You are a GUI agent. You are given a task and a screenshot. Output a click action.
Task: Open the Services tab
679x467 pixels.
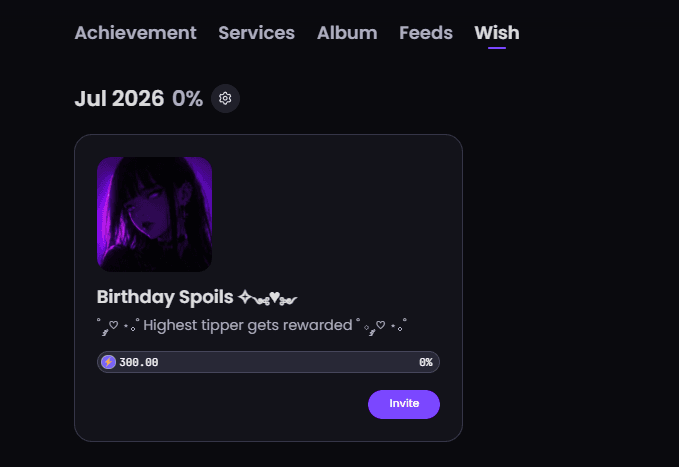(256, 33)
